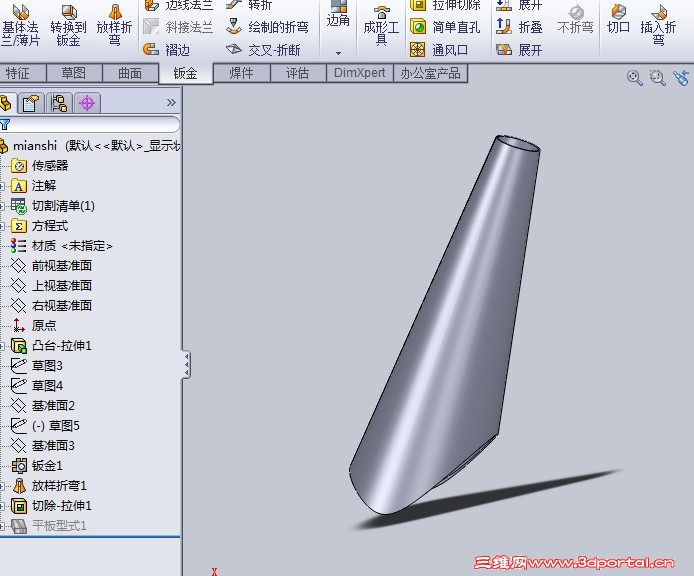Select the mianshi part root node
The image size is (694, 576).
(90, 146)
